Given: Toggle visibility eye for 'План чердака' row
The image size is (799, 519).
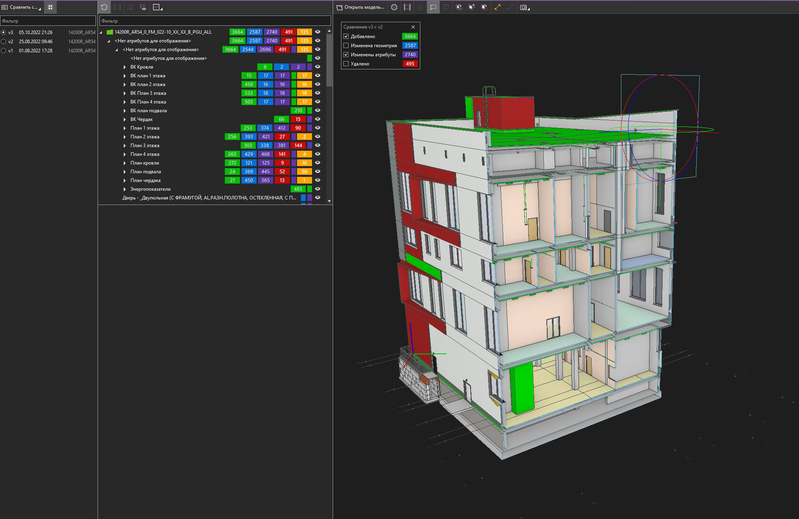Looking at the screenshot, I should click(318, 180).
